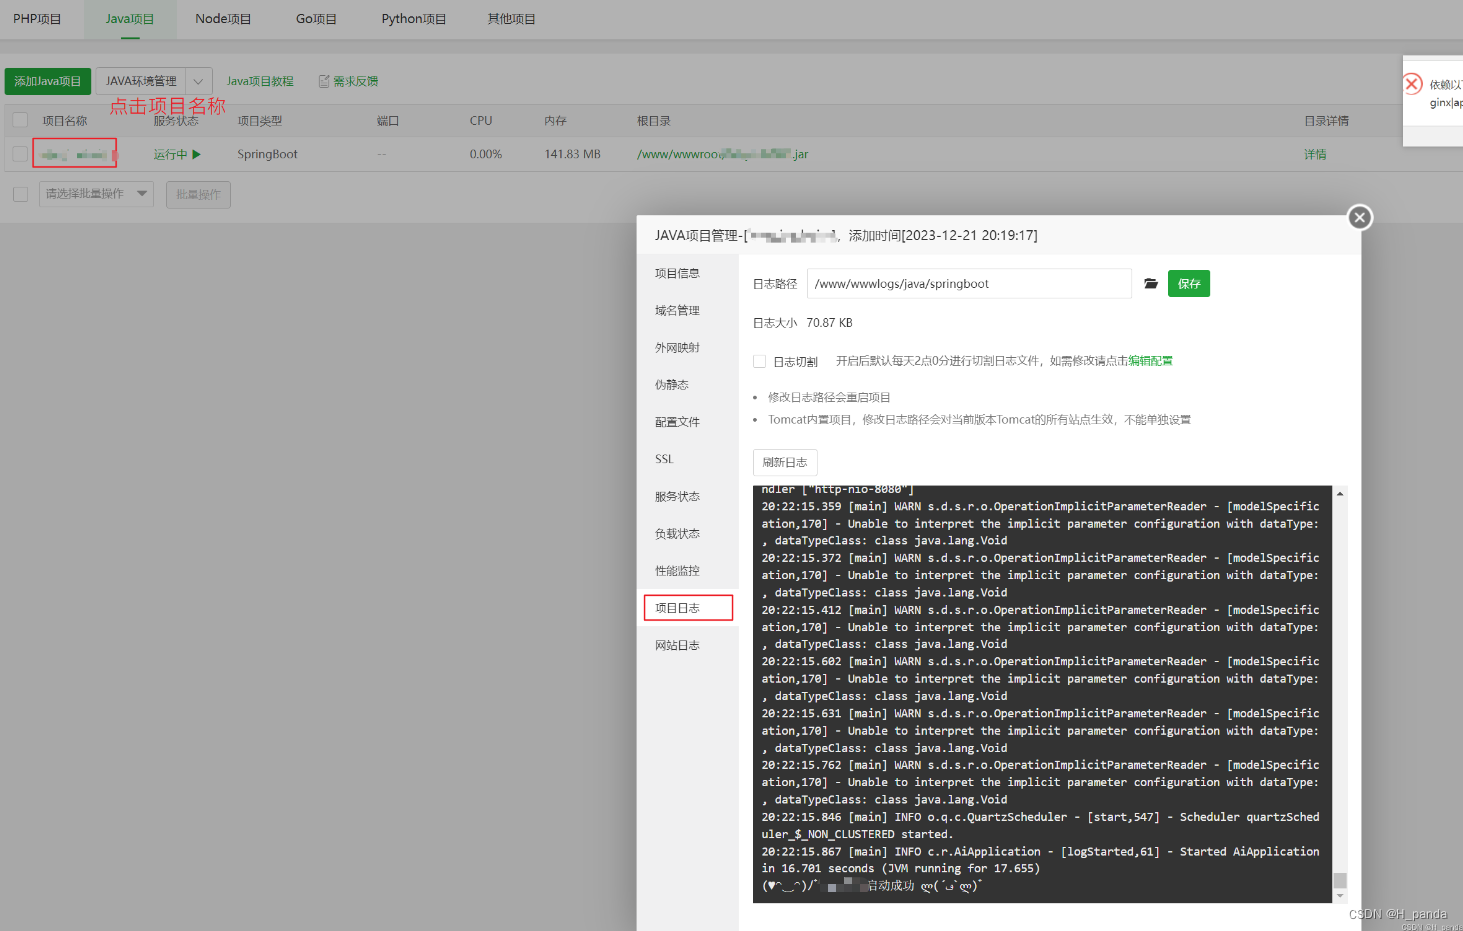Image resolution: width=1463 pixels, height=931 pixels.
Task: Open 负载状态 in the dialog sidebar
Action: click(x=677, y=534)
